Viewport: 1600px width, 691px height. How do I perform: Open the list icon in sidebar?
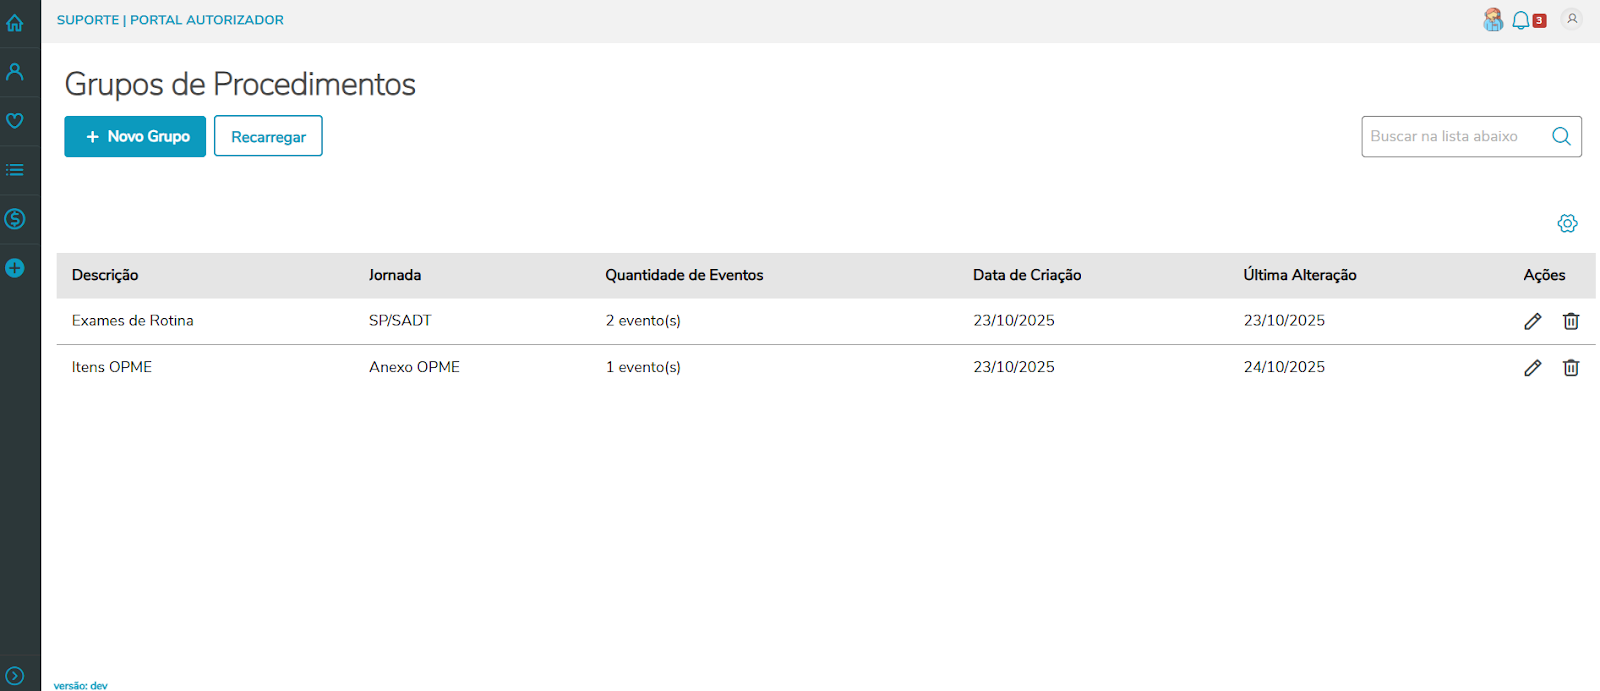click(x=15, y=170)
